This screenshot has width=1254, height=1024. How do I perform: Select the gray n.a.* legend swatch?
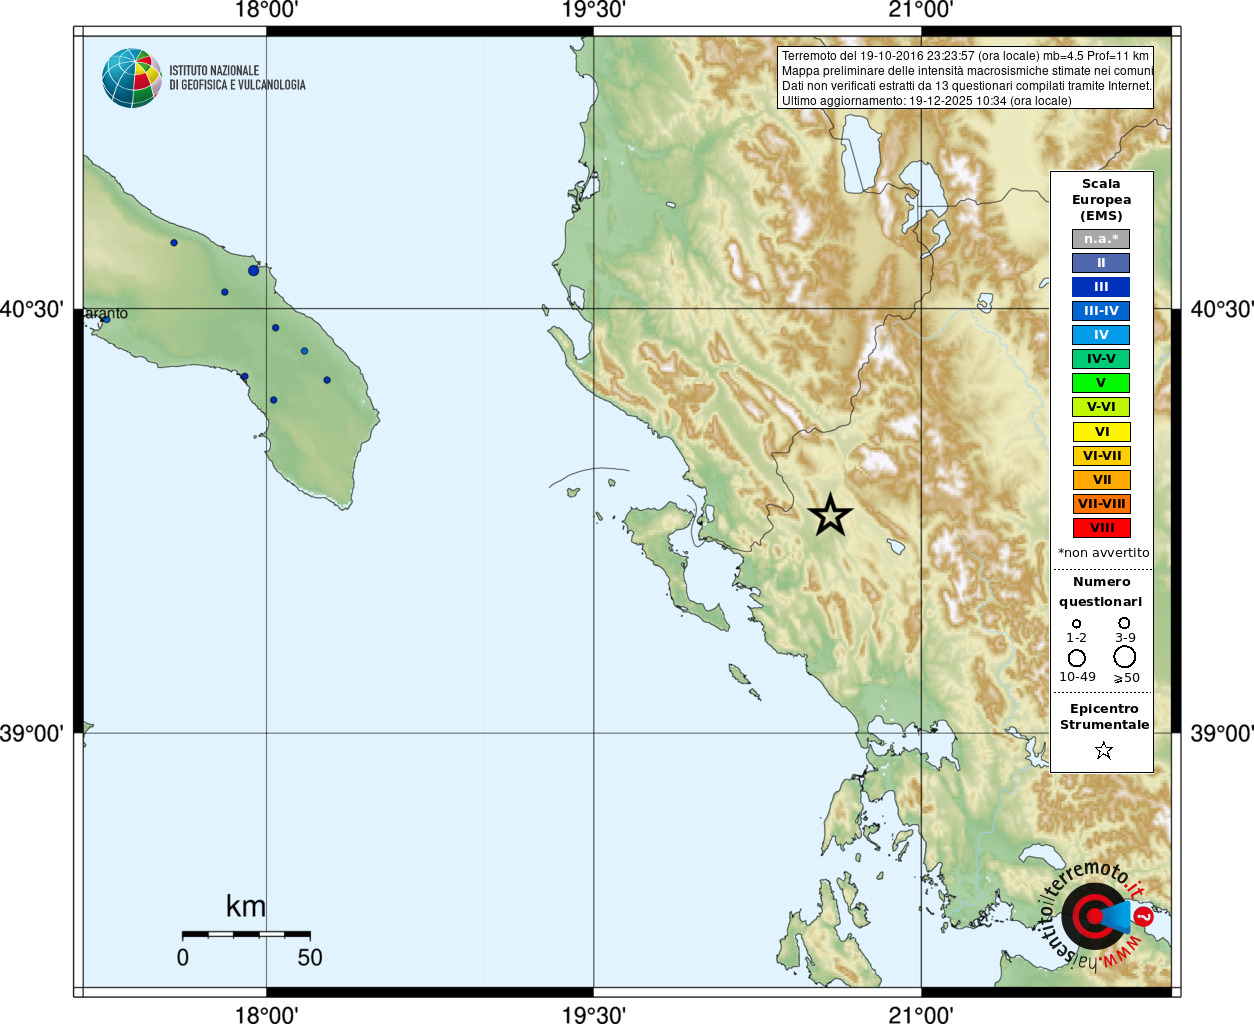click(1101, 239)
